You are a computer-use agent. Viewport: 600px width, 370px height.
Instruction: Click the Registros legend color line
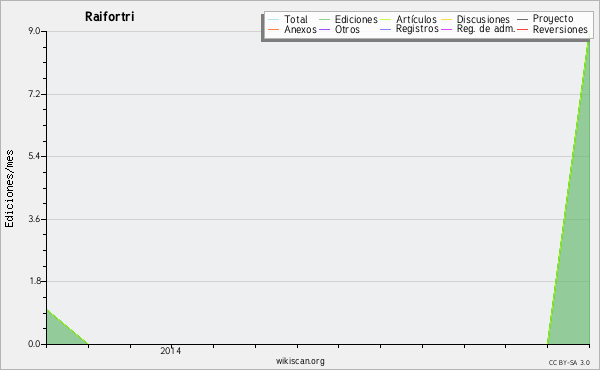click(x=386, y=29)
